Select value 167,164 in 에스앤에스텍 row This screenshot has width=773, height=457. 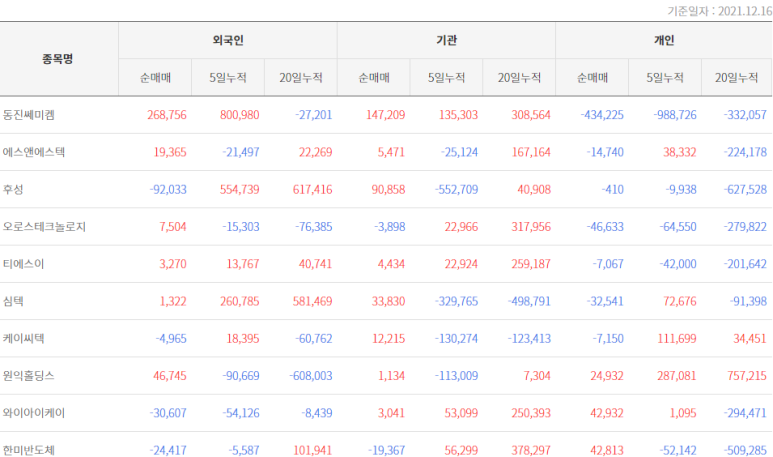click(531, 152)
